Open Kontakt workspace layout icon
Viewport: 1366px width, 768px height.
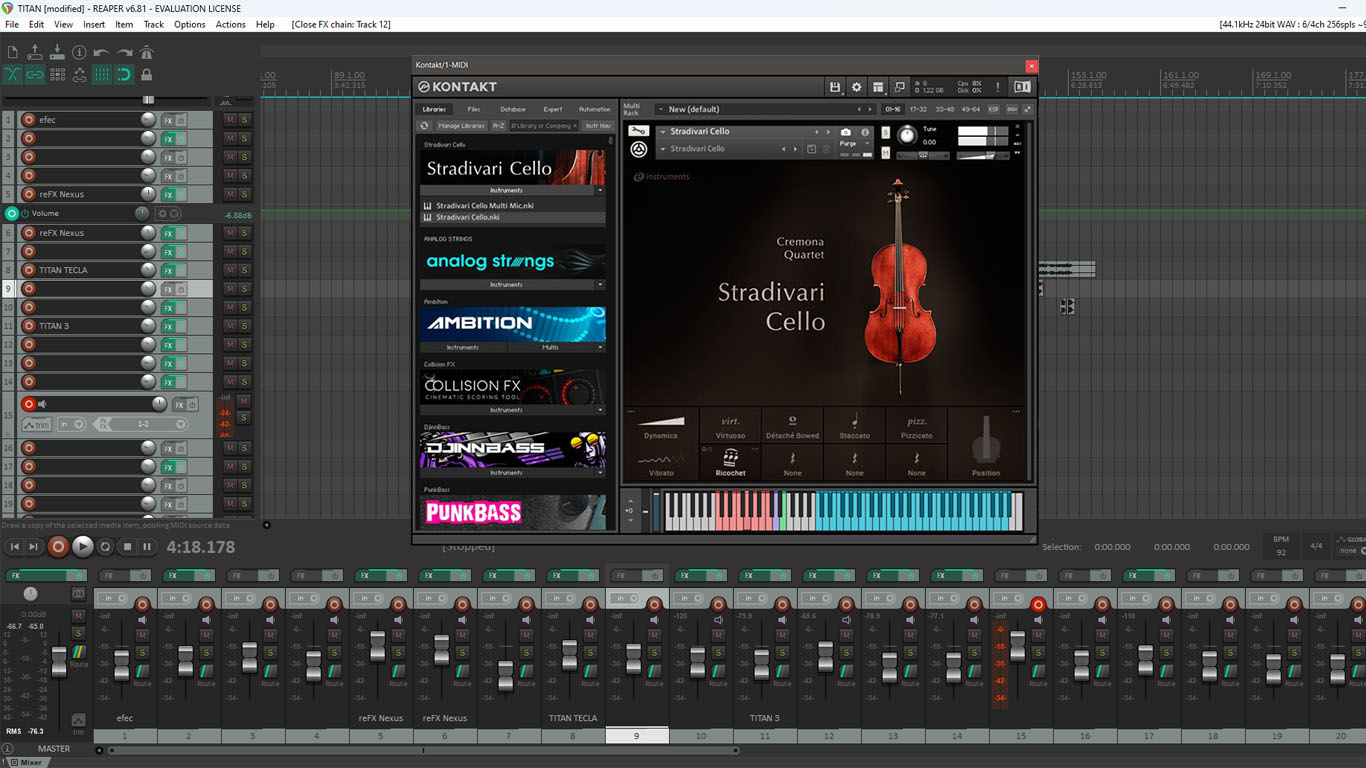click(x=878, y=87)
